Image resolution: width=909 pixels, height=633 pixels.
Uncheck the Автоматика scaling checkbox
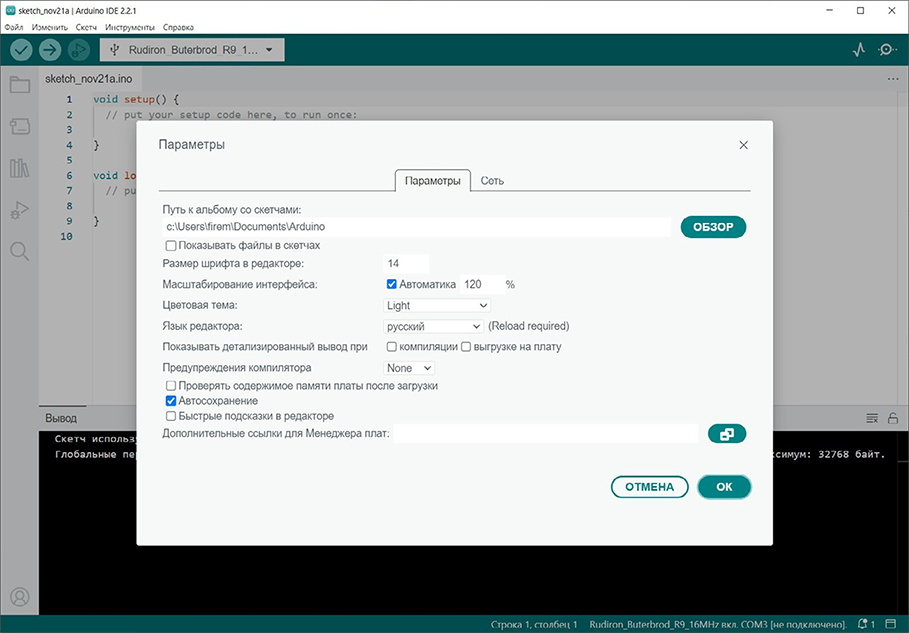pyautogui.click(x=391, y=284)
